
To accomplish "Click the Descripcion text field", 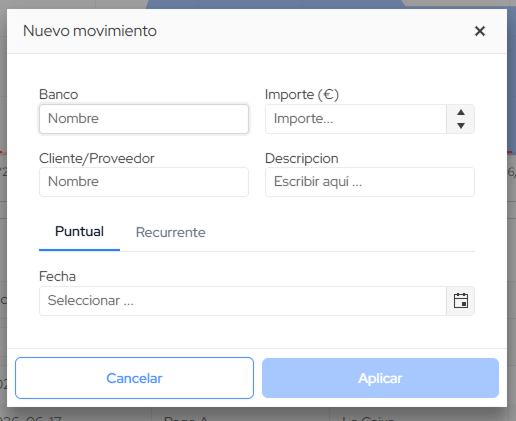I will (x=370, y=182).
